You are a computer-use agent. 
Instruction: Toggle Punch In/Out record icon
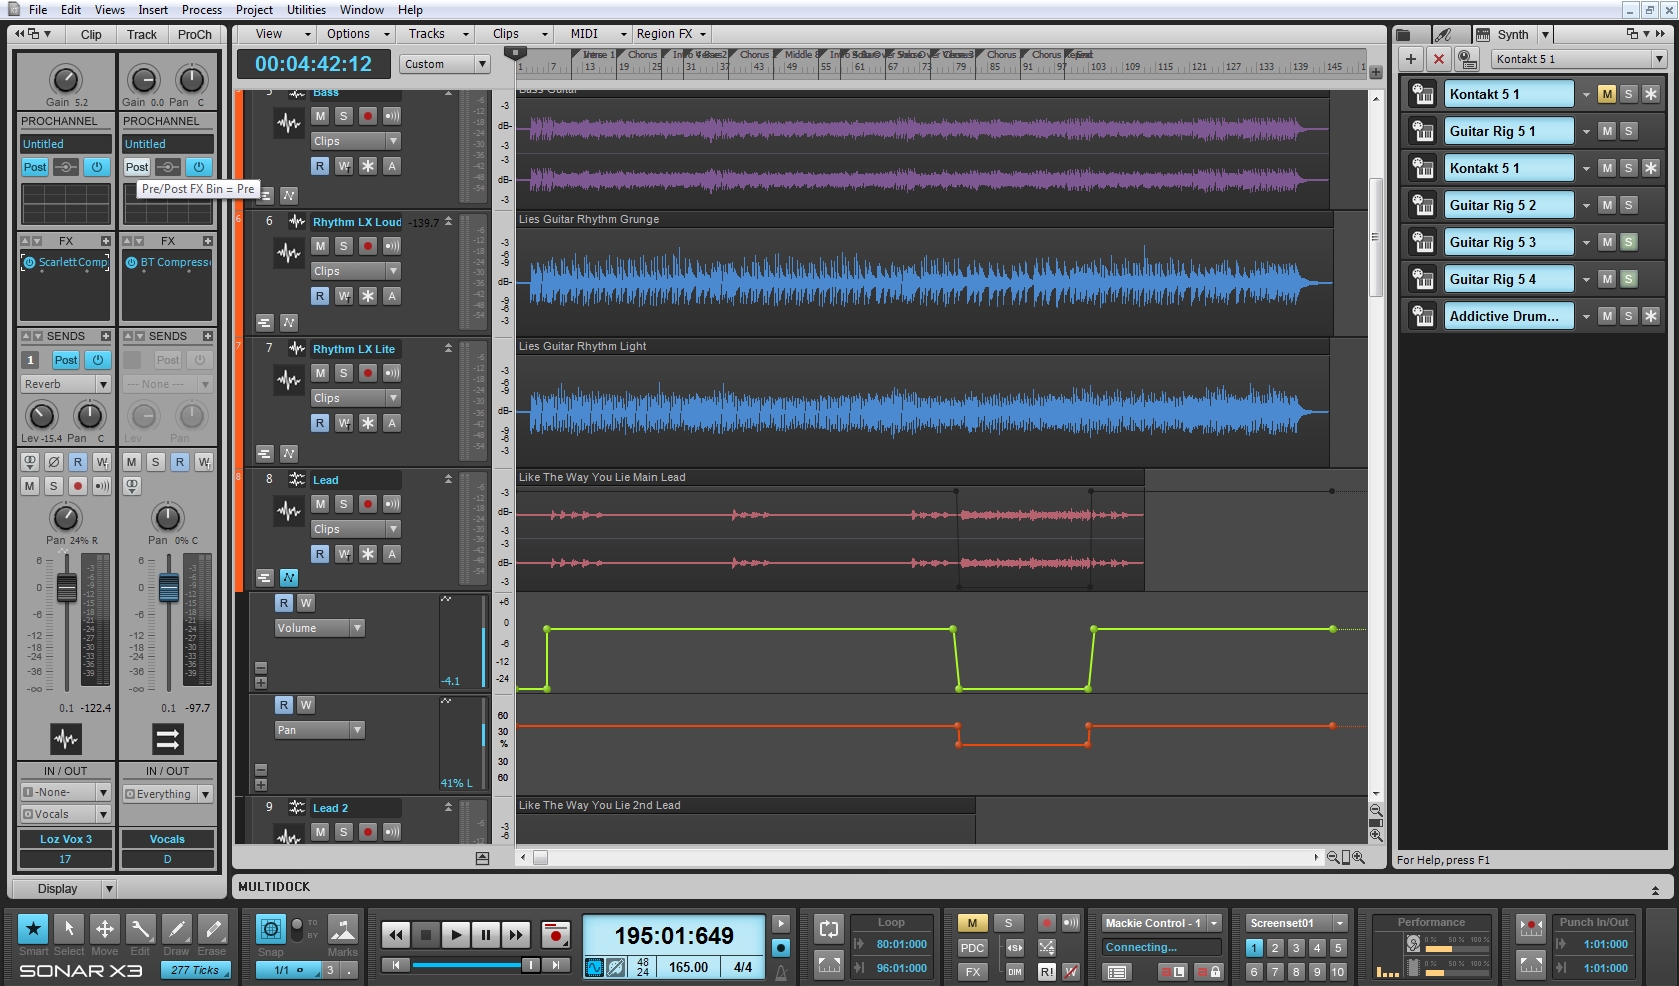1531,928
